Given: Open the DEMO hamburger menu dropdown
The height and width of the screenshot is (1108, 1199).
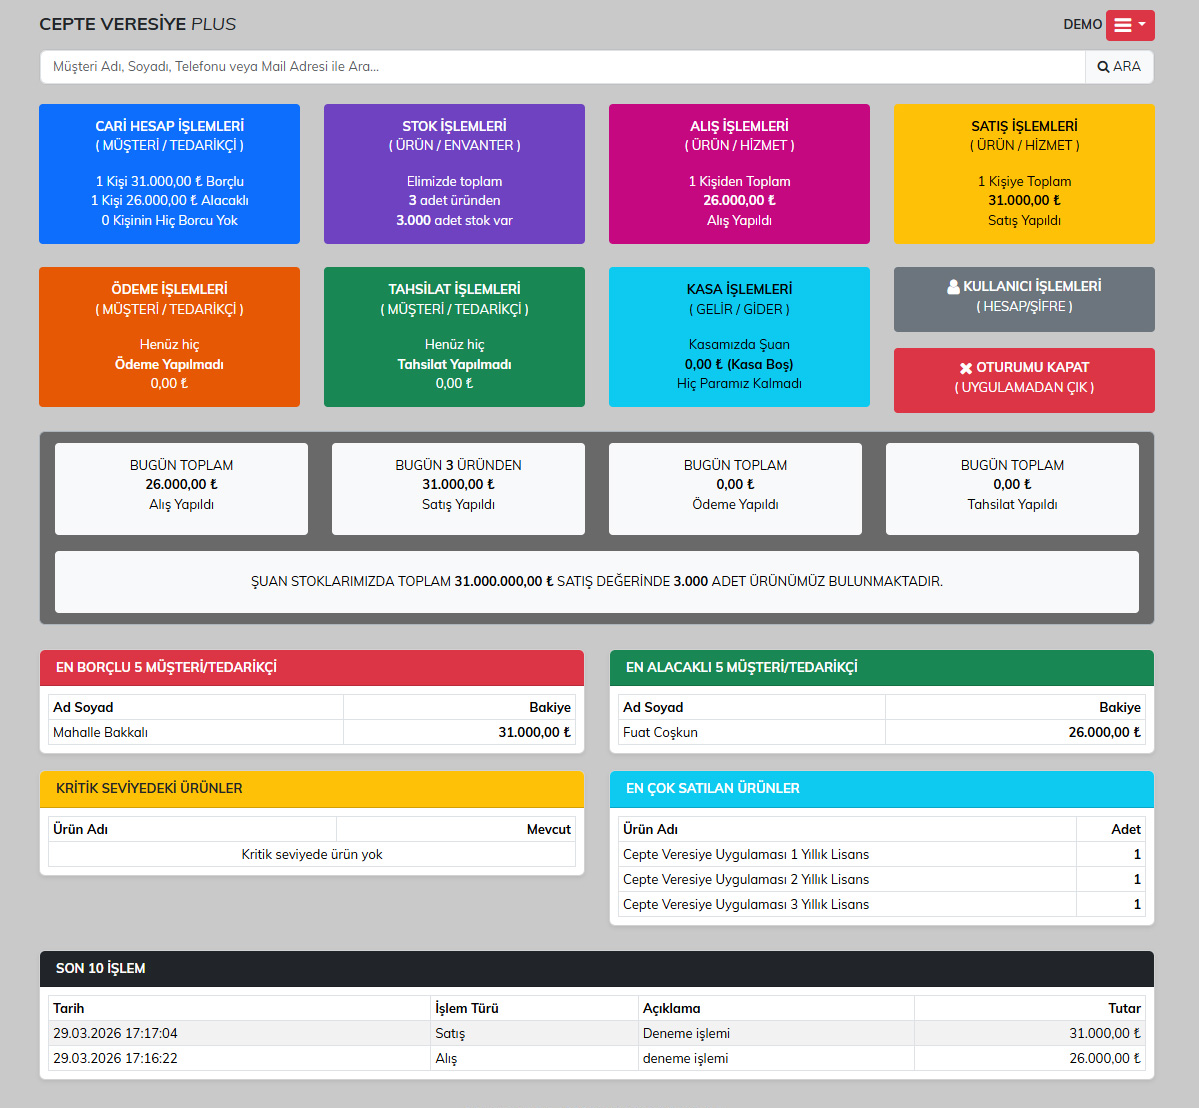Looking at the screenshot, I should 1129,25.
